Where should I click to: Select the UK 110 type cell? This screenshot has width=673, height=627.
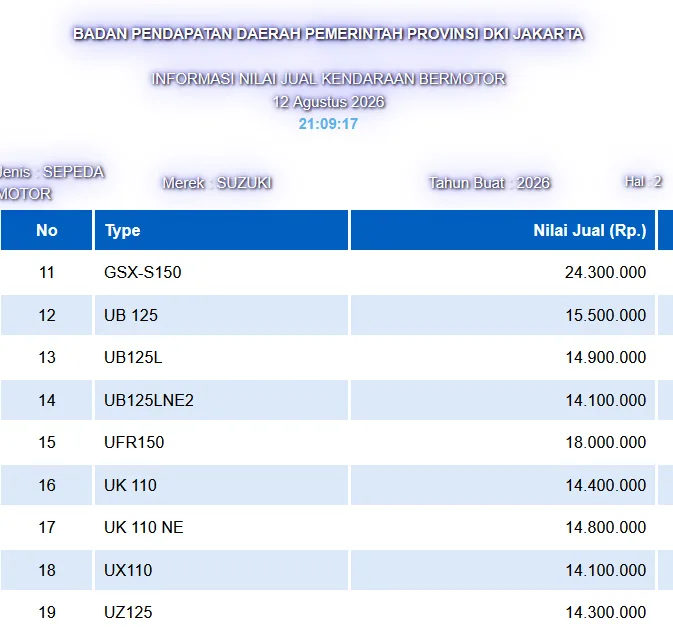(221, 485)
